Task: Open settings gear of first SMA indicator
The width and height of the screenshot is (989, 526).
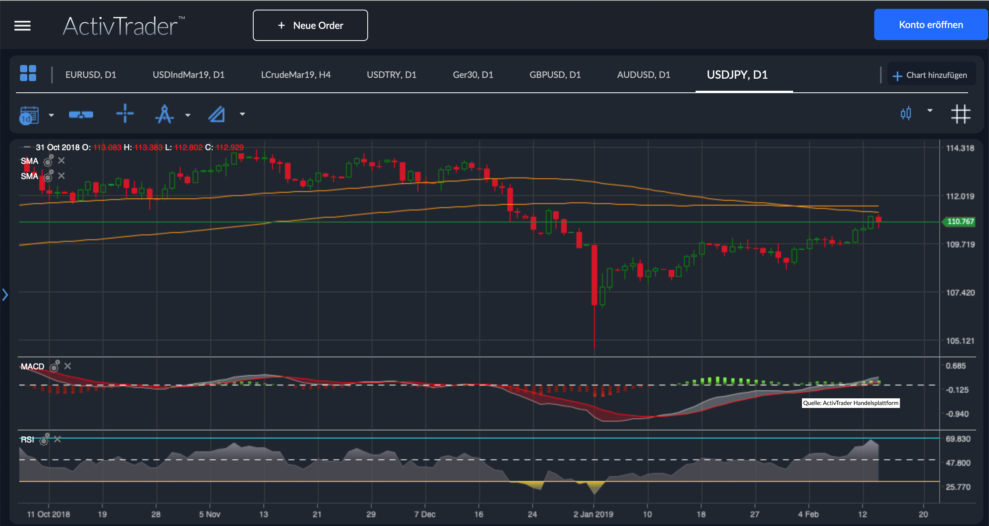Action: coord(48,161)
